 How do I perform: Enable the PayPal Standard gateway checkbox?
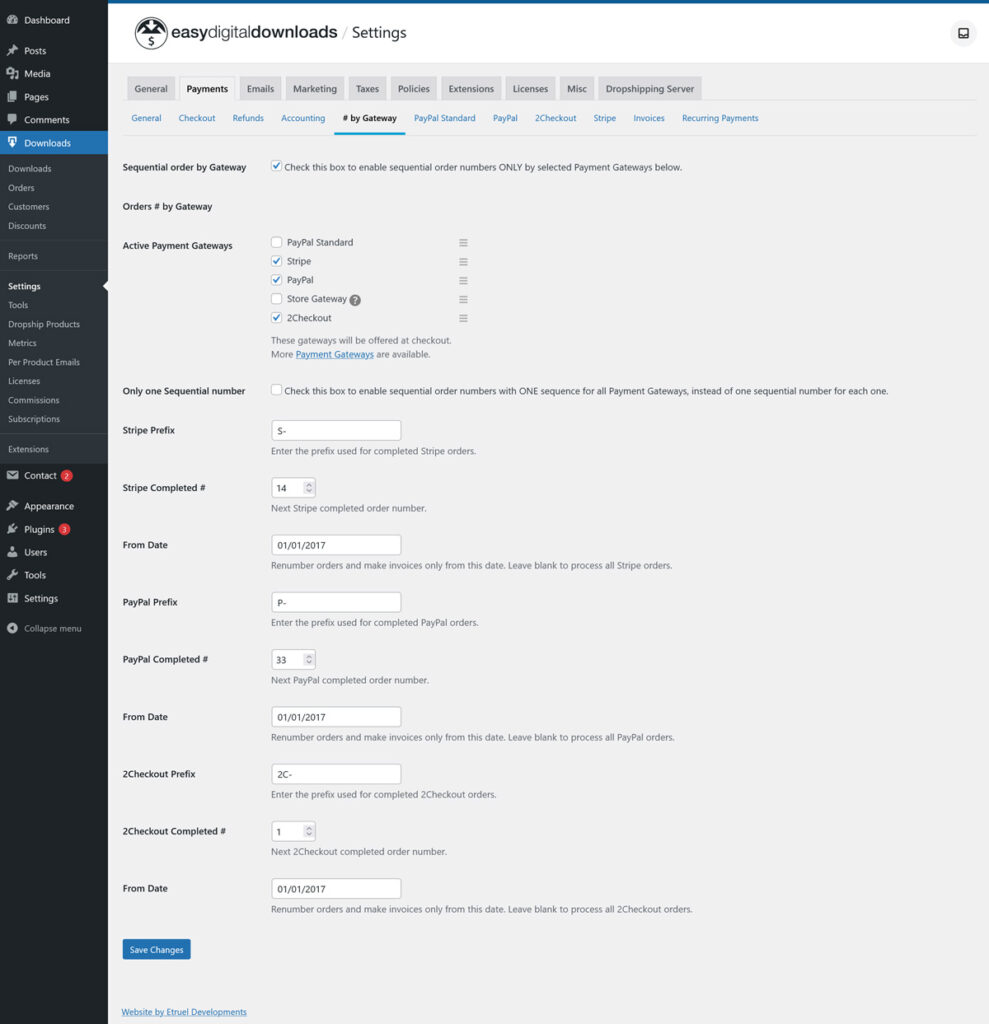276,242
